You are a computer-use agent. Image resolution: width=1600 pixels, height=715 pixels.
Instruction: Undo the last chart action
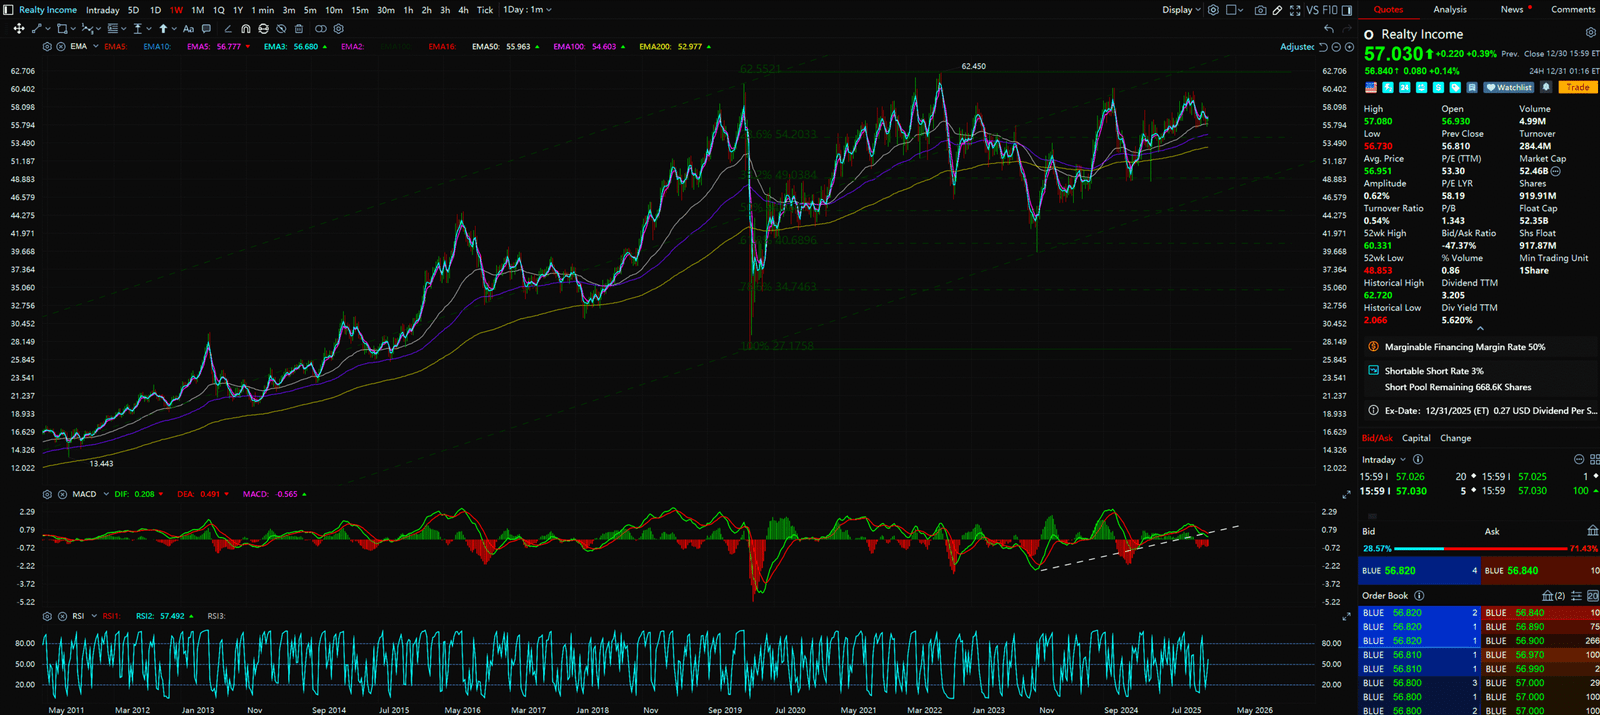(x=1328, y=29)
